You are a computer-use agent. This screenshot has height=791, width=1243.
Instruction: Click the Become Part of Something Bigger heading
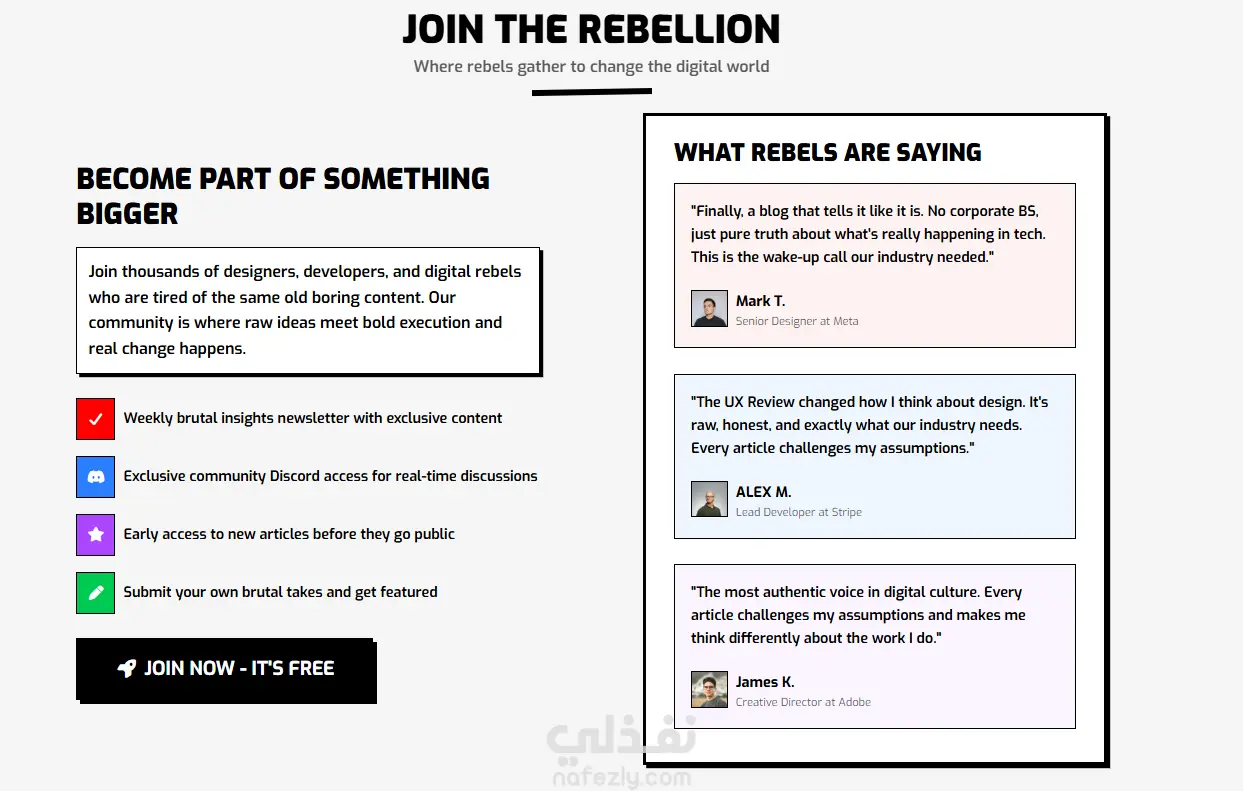tap(283, 196)
